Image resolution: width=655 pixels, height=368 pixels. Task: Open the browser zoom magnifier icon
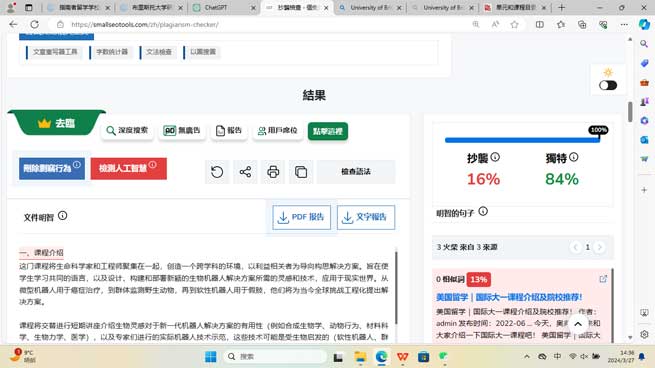tap(476, 24)
